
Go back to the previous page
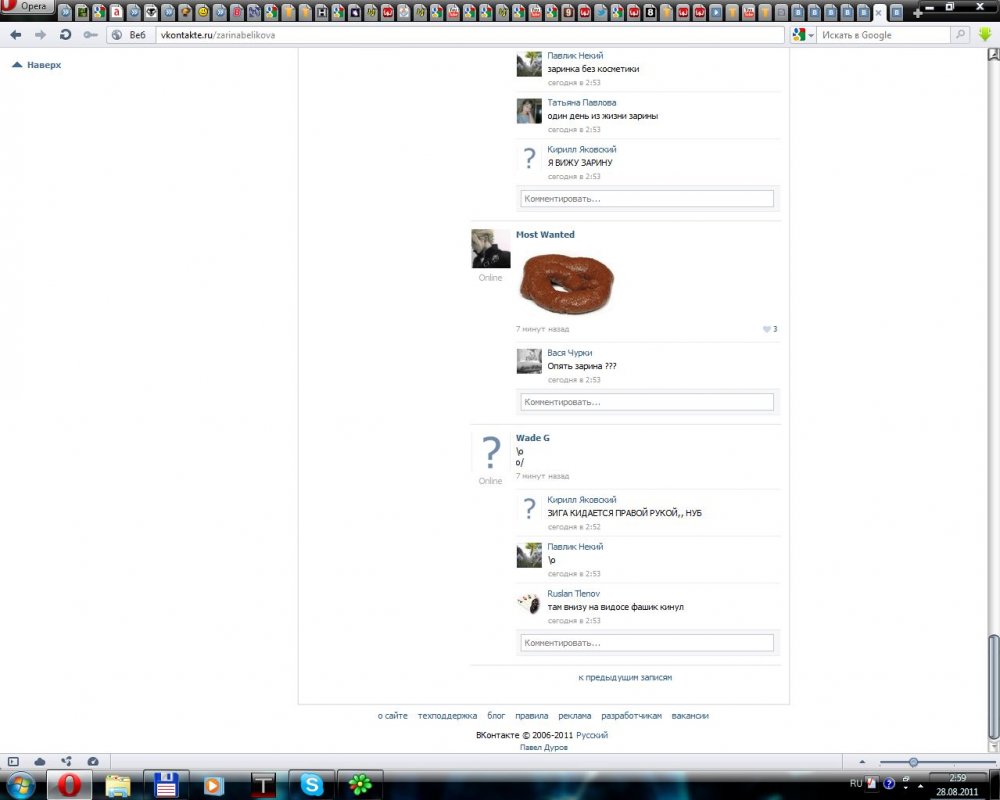(x=16, y=35)
